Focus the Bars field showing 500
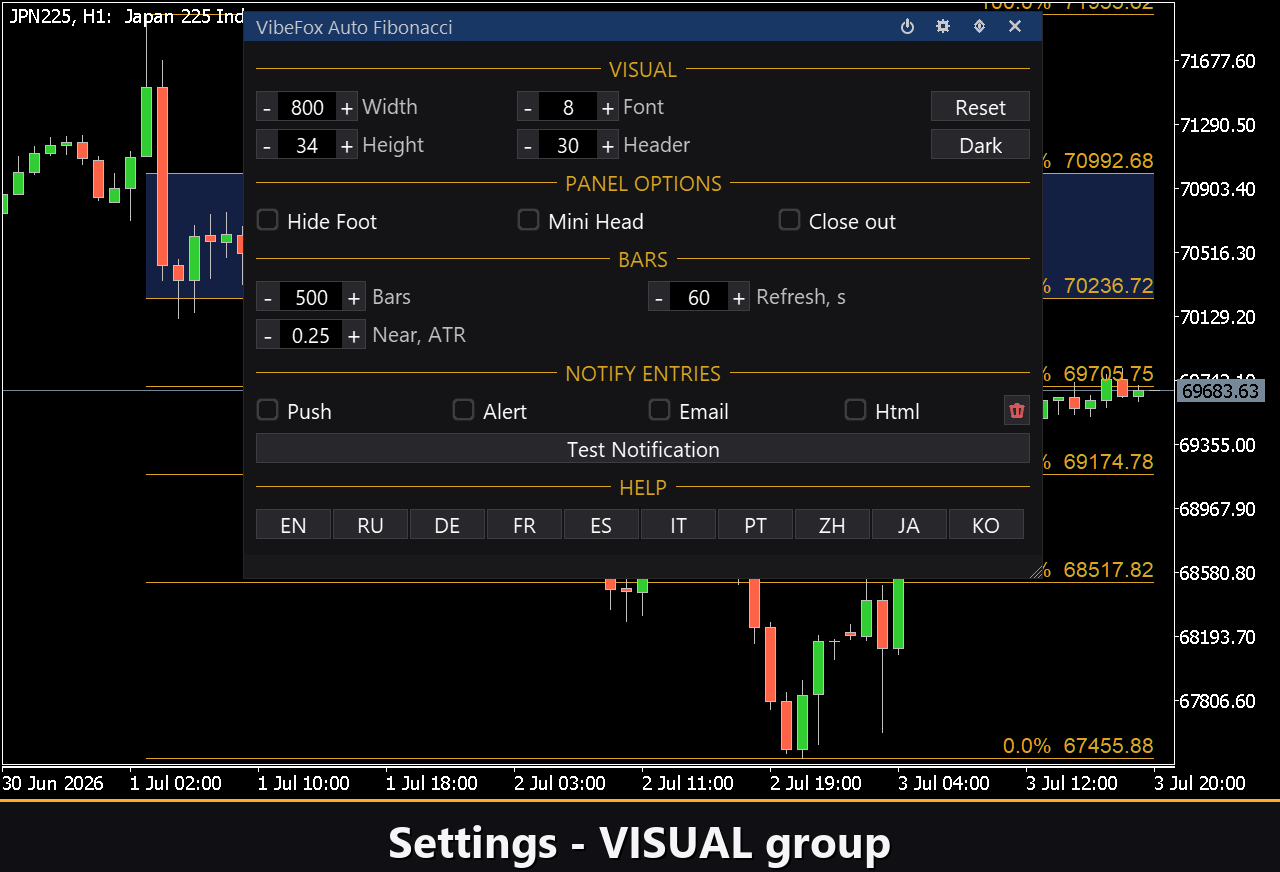 click(x=311, y=297)
